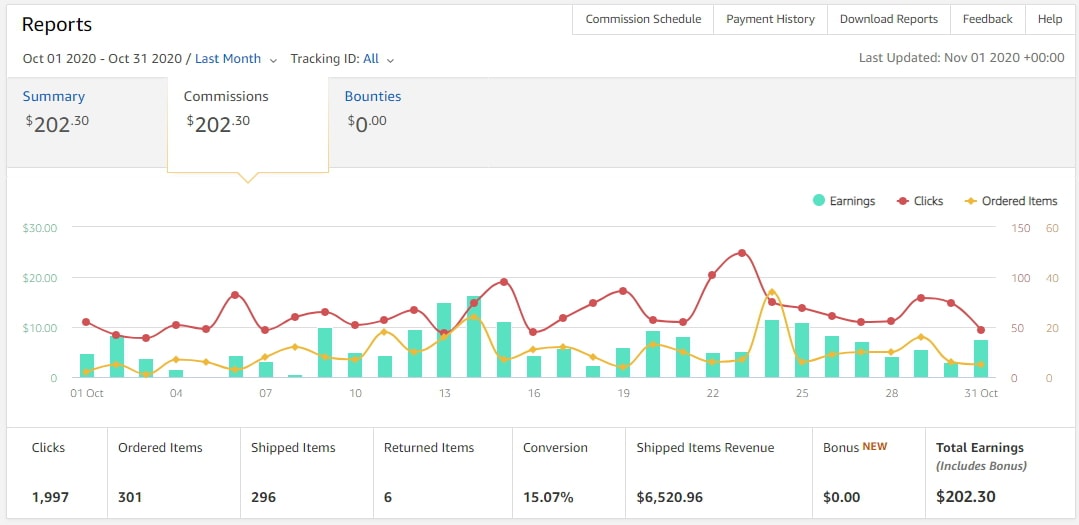Click the chevron beside Tracking ID All
Screen dimensions: 1079x525
point(390,61)
